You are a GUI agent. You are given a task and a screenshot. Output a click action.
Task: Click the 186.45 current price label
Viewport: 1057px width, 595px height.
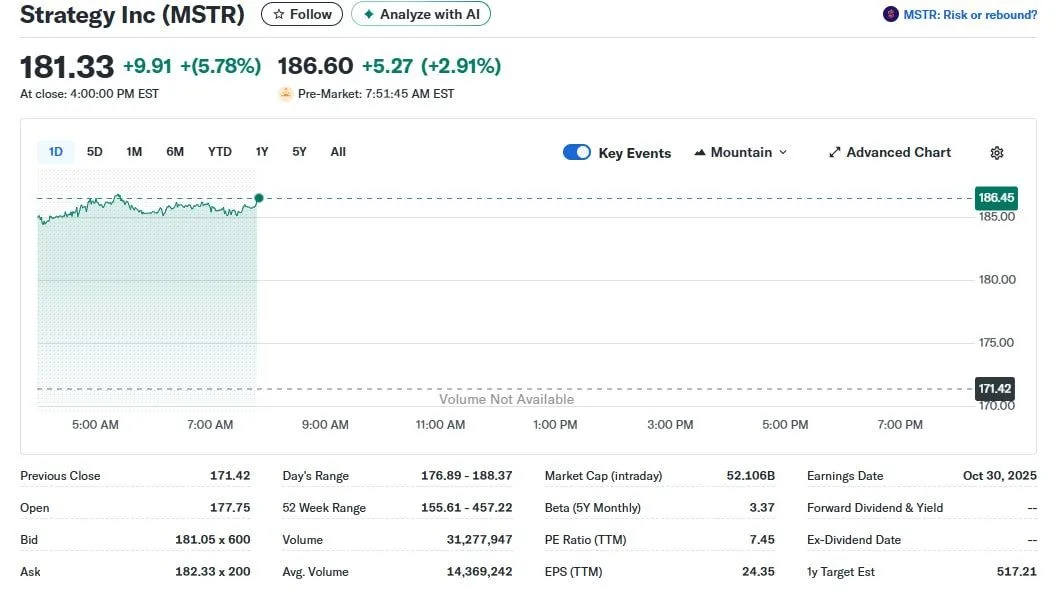995,198
